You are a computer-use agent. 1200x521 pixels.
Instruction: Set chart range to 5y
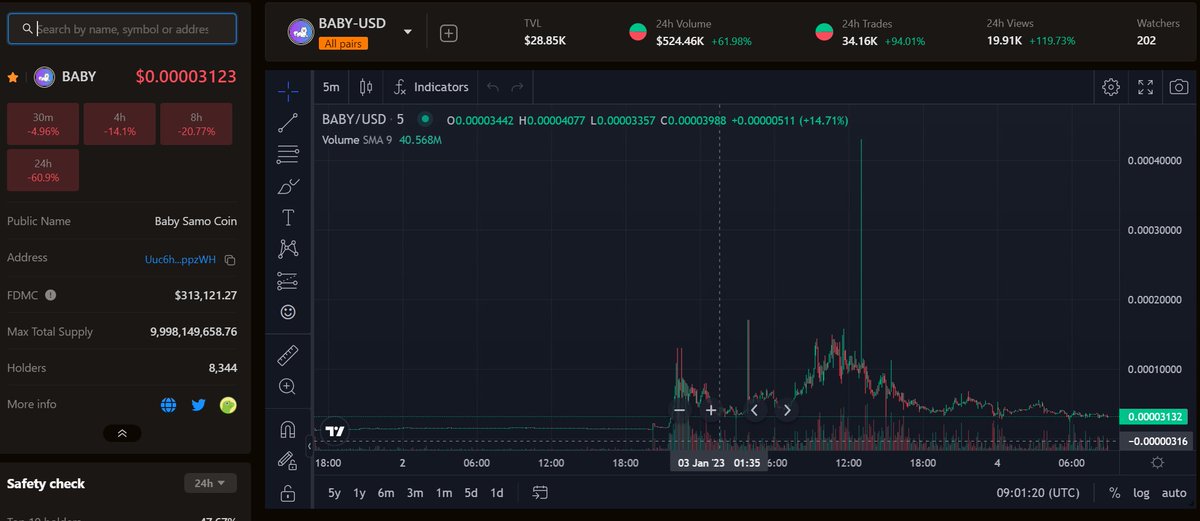(x=334, y=492)
